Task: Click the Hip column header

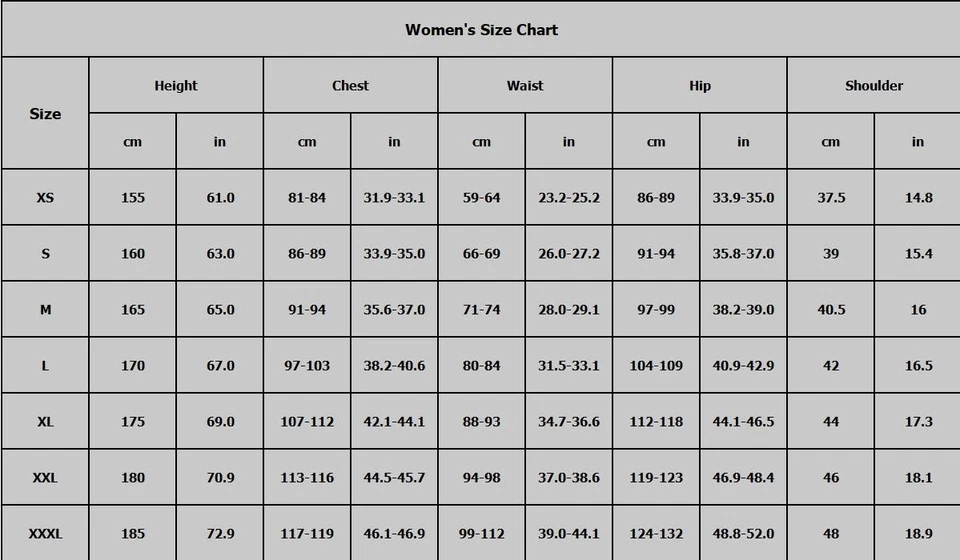Action: pos(700,86)
